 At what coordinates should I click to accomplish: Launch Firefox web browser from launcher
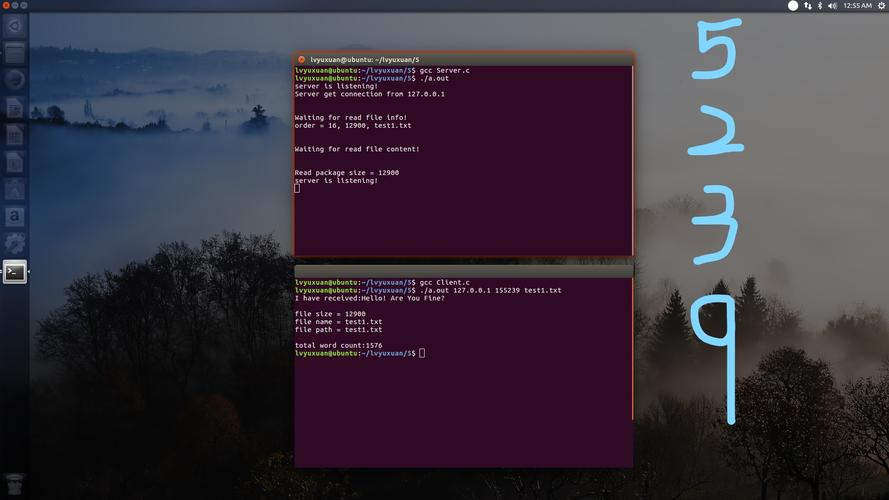point(14,80)
